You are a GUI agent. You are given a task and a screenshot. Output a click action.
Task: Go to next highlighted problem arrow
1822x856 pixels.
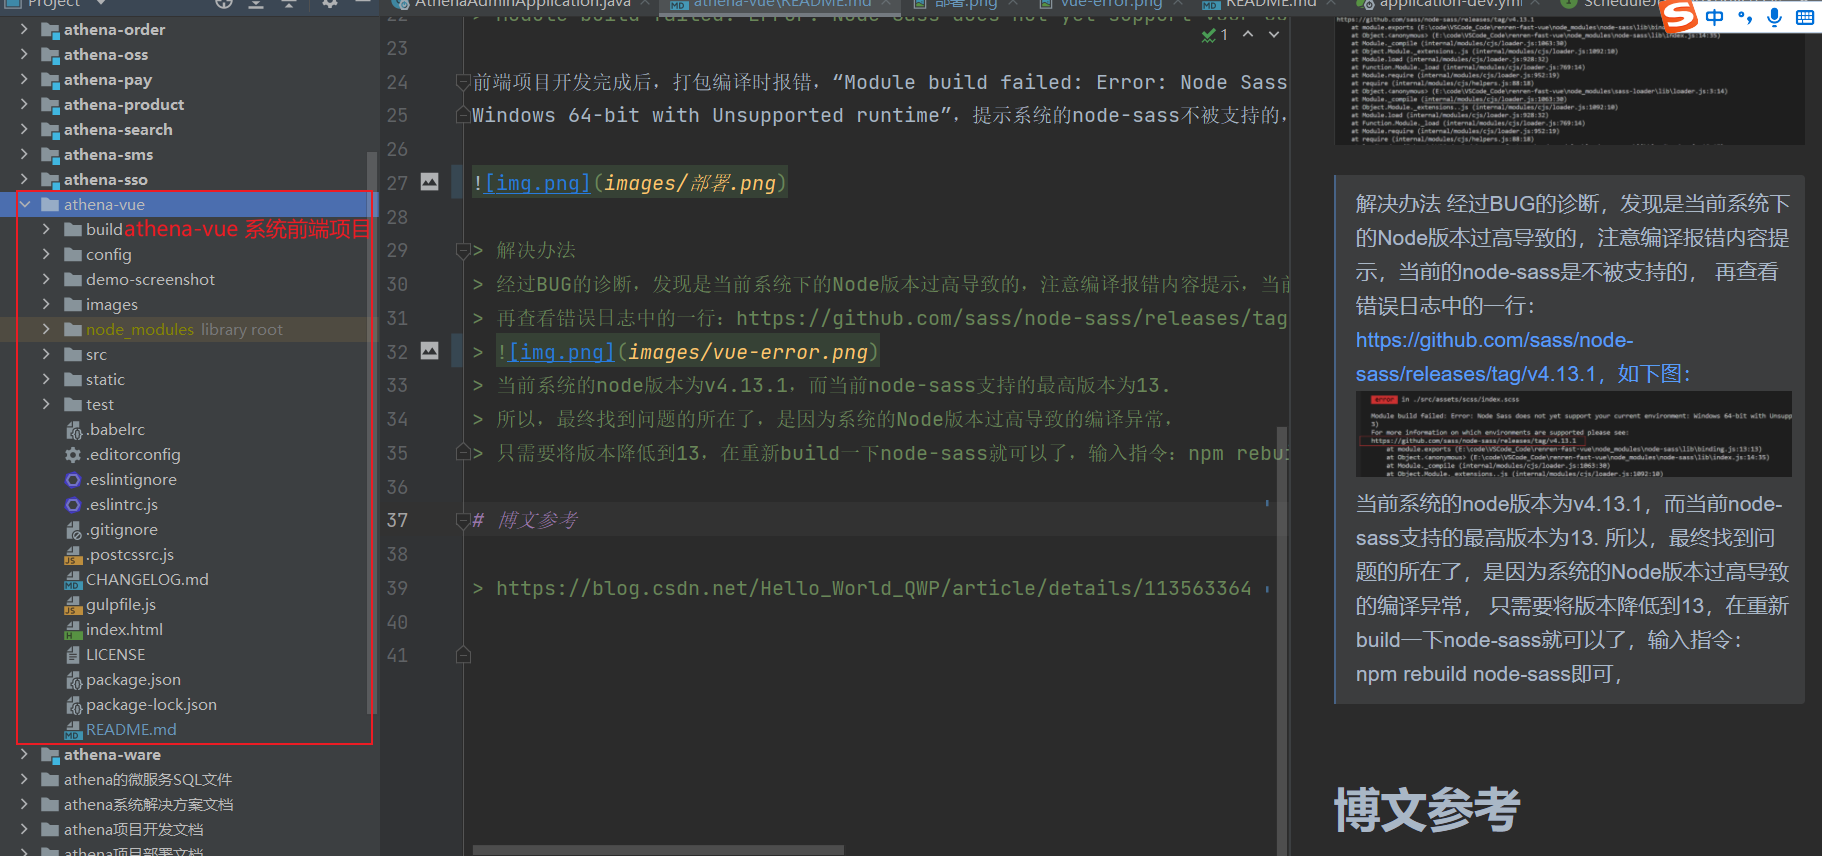coord(1274,35)
